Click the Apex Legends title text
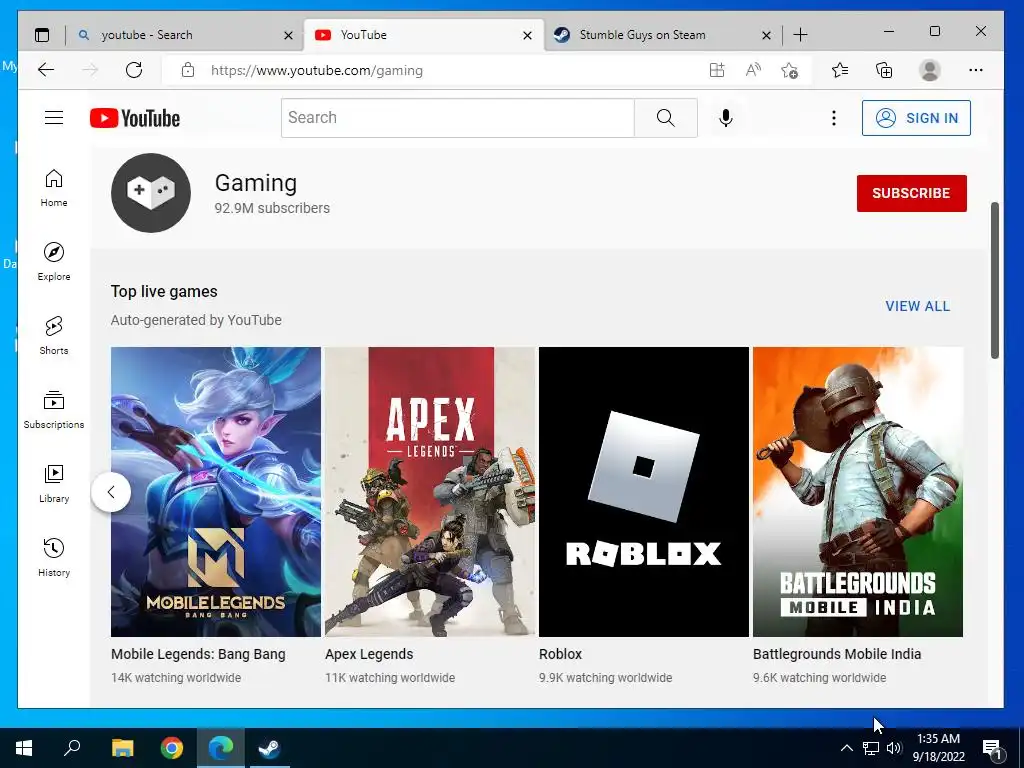Viewport: 1024px width, 768px height. [x=369, y=654]
